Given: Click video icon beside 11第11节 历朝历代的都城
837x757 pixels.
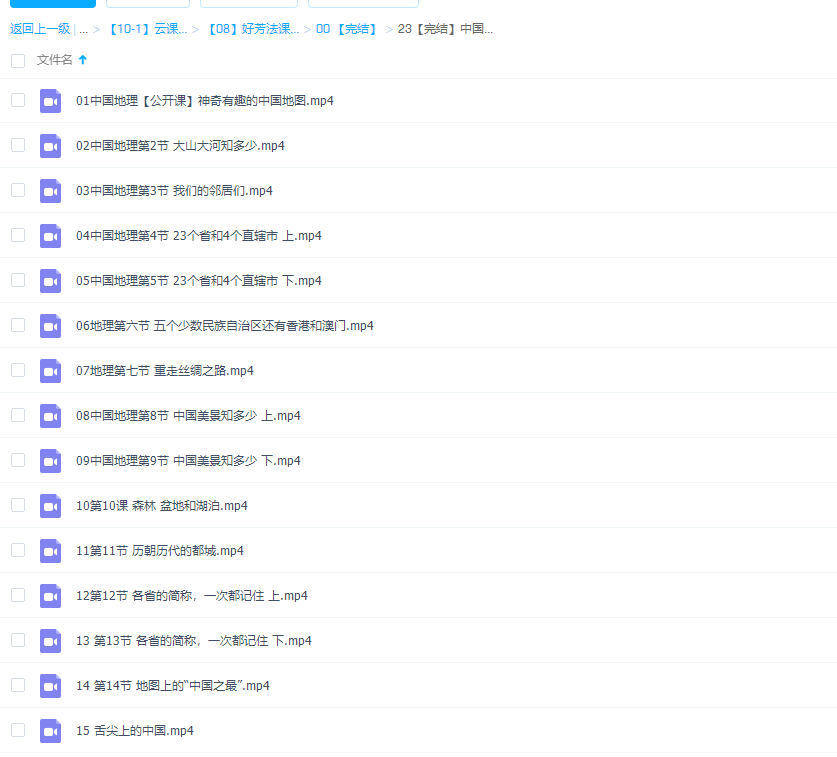Looking at the screenshot, I should pos(50,551).
